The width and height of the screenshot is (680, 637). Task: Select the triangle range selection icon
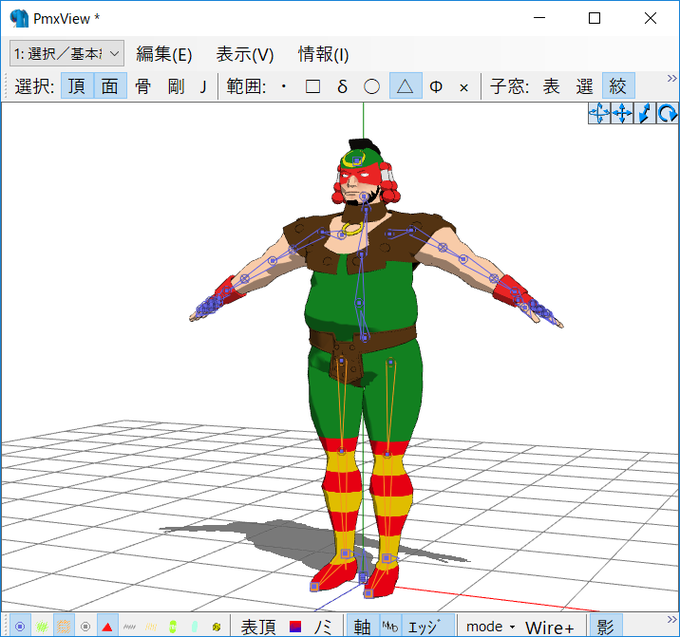point(405,86)
